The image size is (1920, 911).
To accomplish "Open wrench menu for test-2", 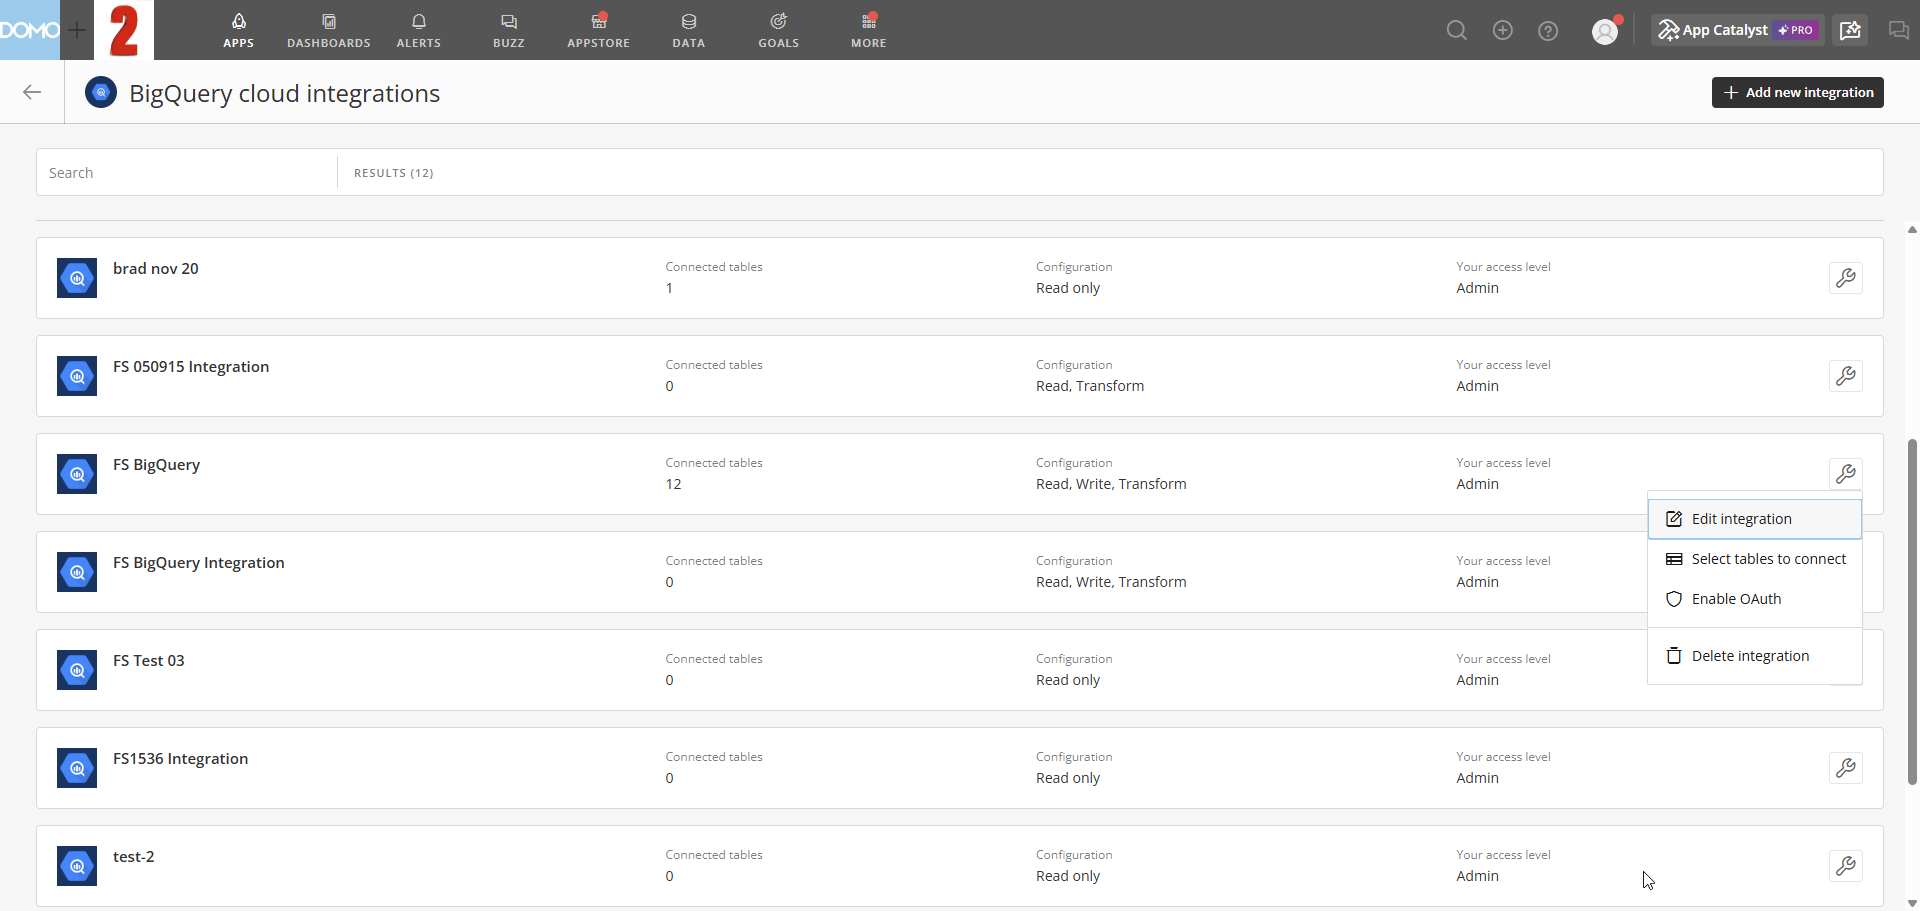I will (1845, 866).
